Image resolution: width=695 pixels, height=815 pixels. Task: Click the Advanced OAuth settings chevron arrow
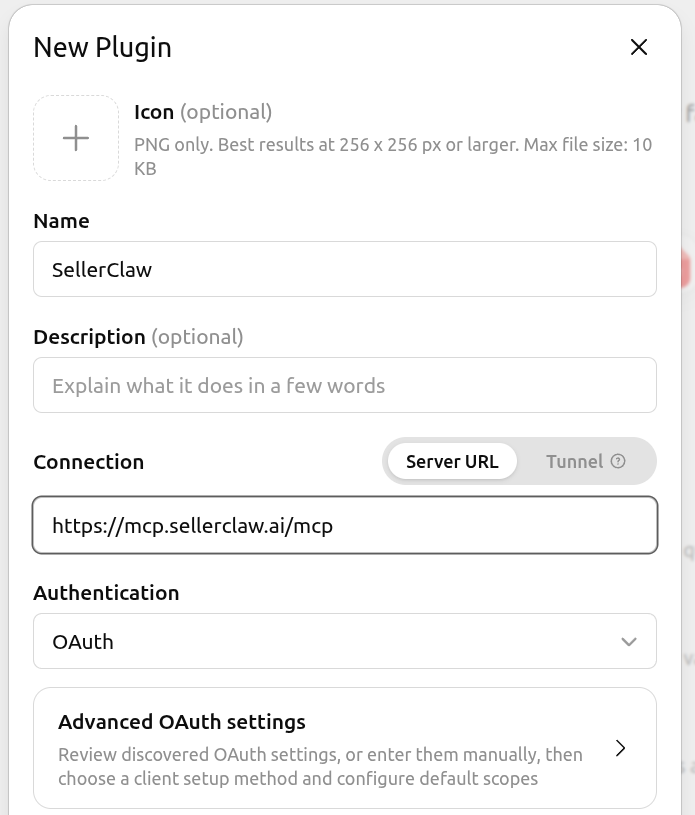click(620, 748)
